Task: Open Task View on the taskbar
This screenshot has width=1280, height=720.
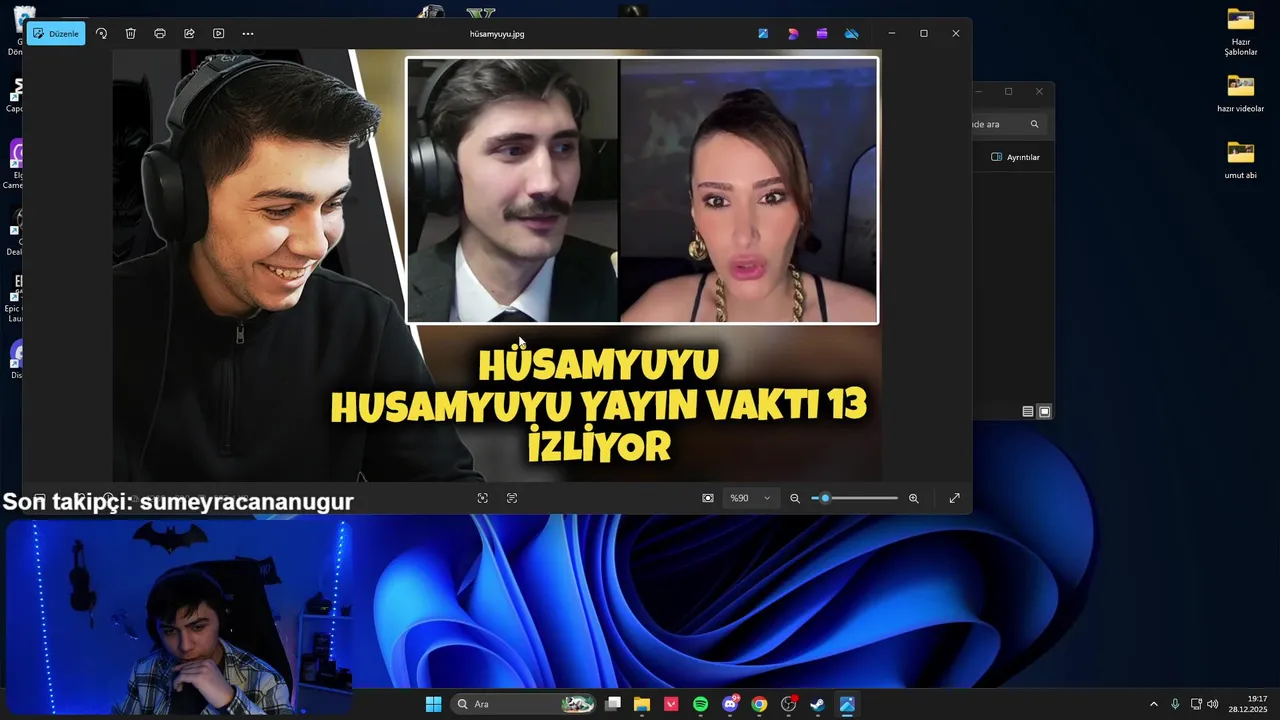Action: (613, 704)
